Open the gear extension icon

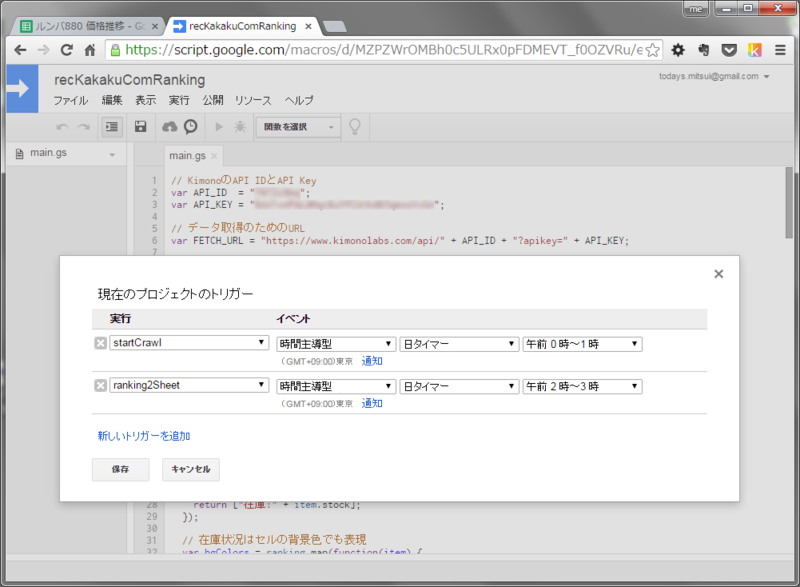[x=678, y=50]
